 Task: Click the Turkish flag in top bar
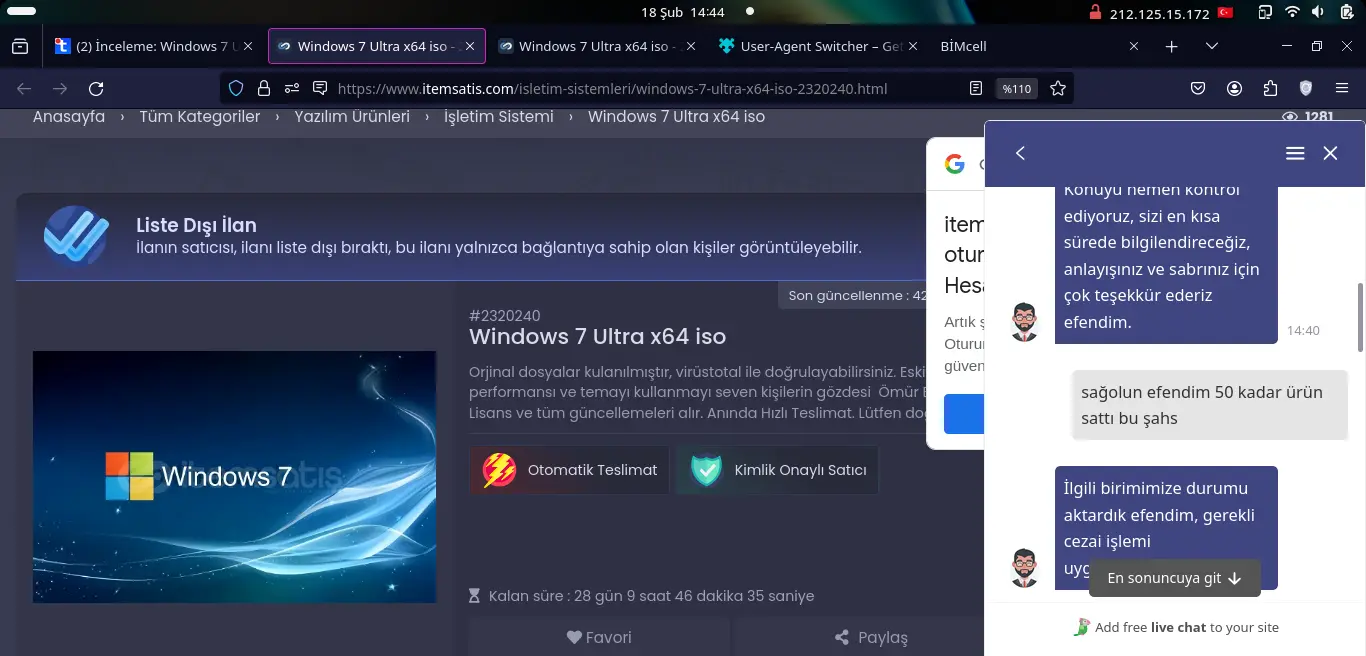tap(1225, 12)
